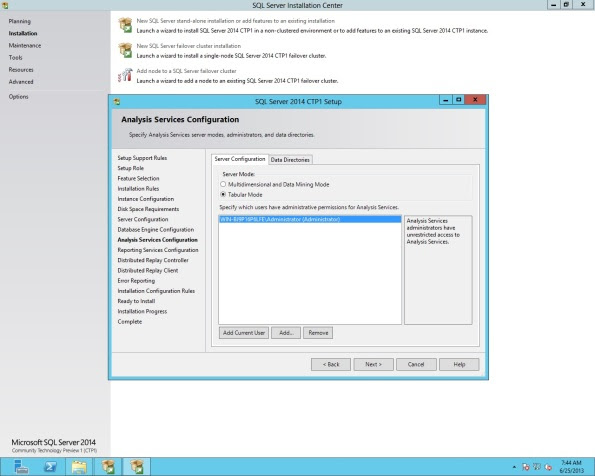Click Reporting Services Configuration step
Viewport: 595px width, 476px height.
tap(158, 250)
